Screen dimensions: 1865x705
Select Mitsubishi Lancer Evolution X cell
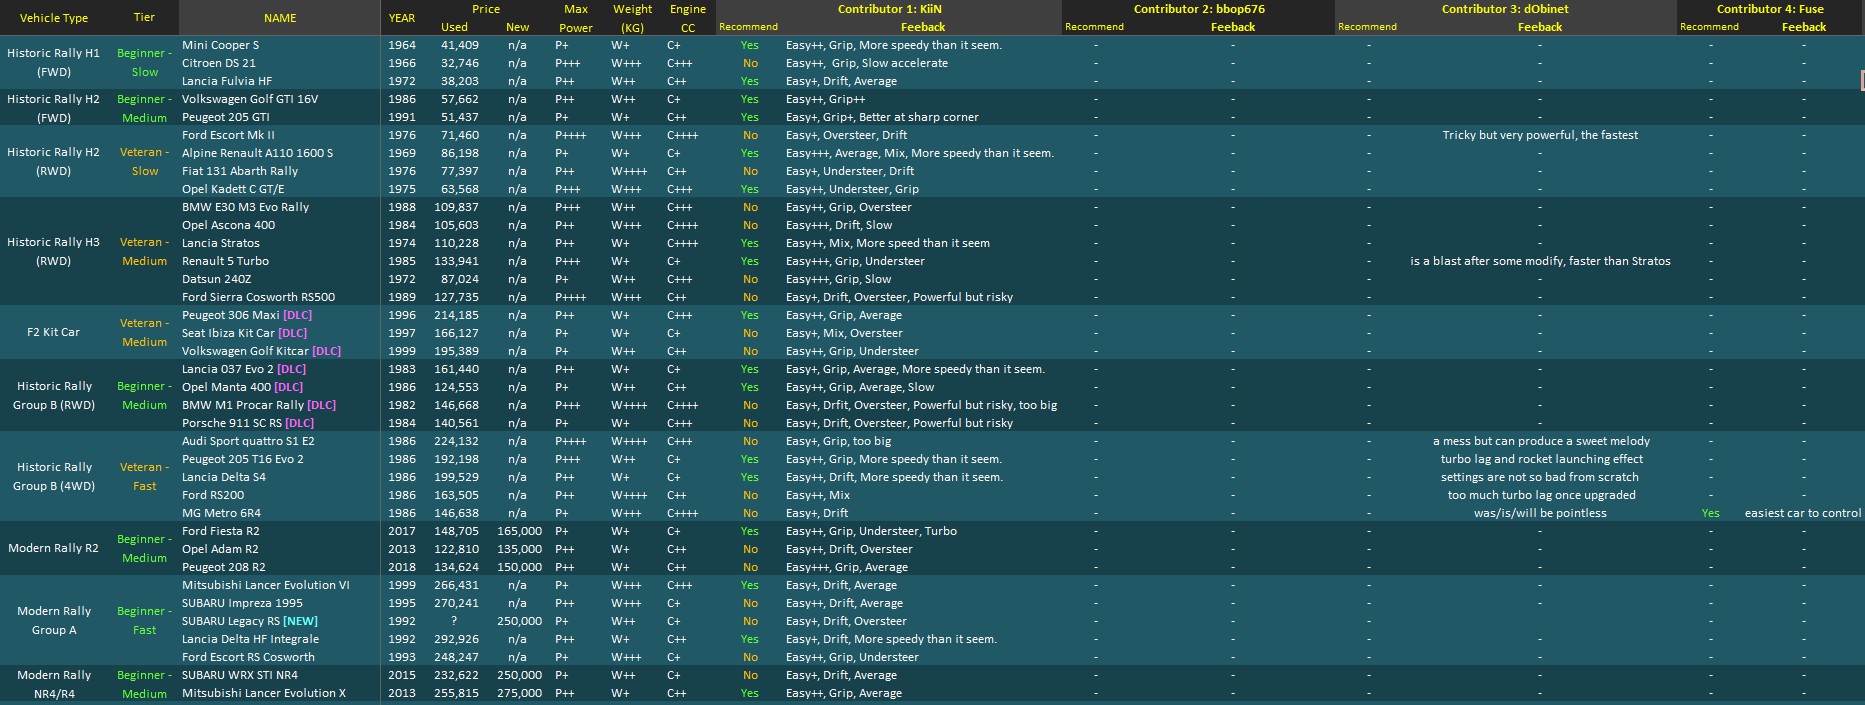coord(280,693)
